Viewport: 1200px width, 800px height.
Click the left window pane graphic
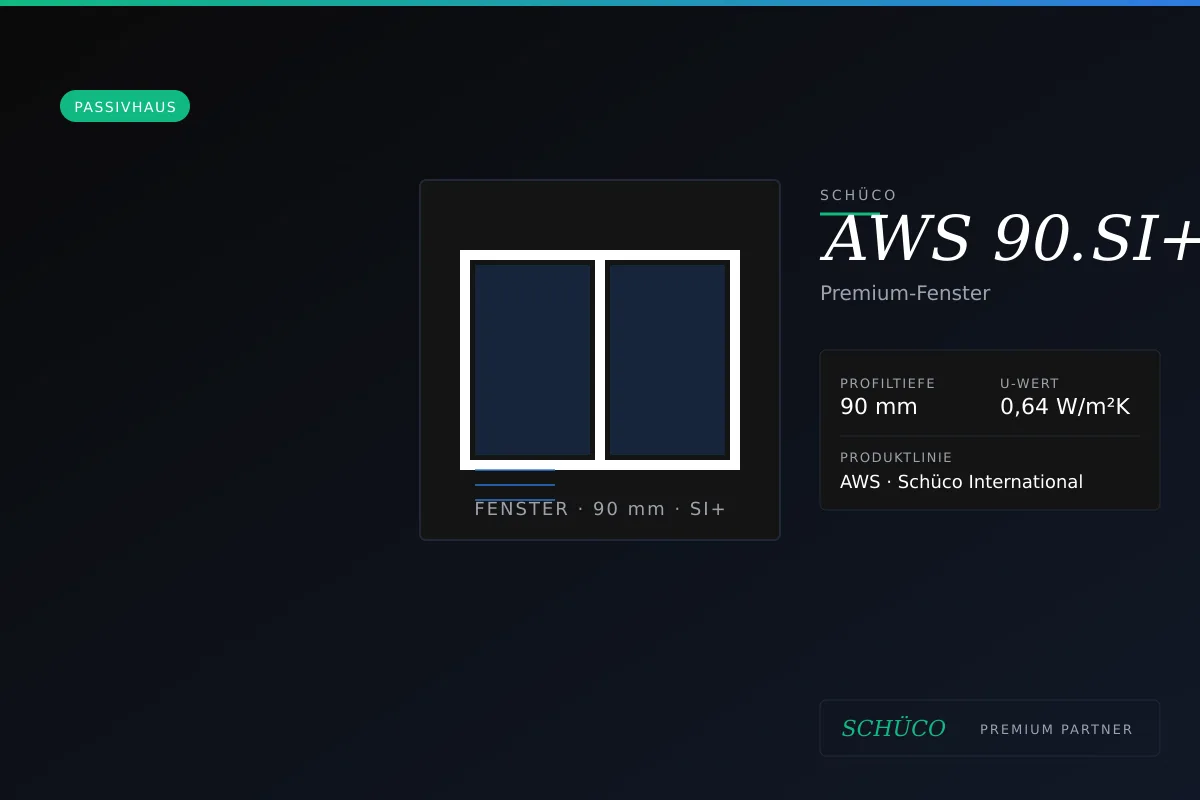click(532, 360)
